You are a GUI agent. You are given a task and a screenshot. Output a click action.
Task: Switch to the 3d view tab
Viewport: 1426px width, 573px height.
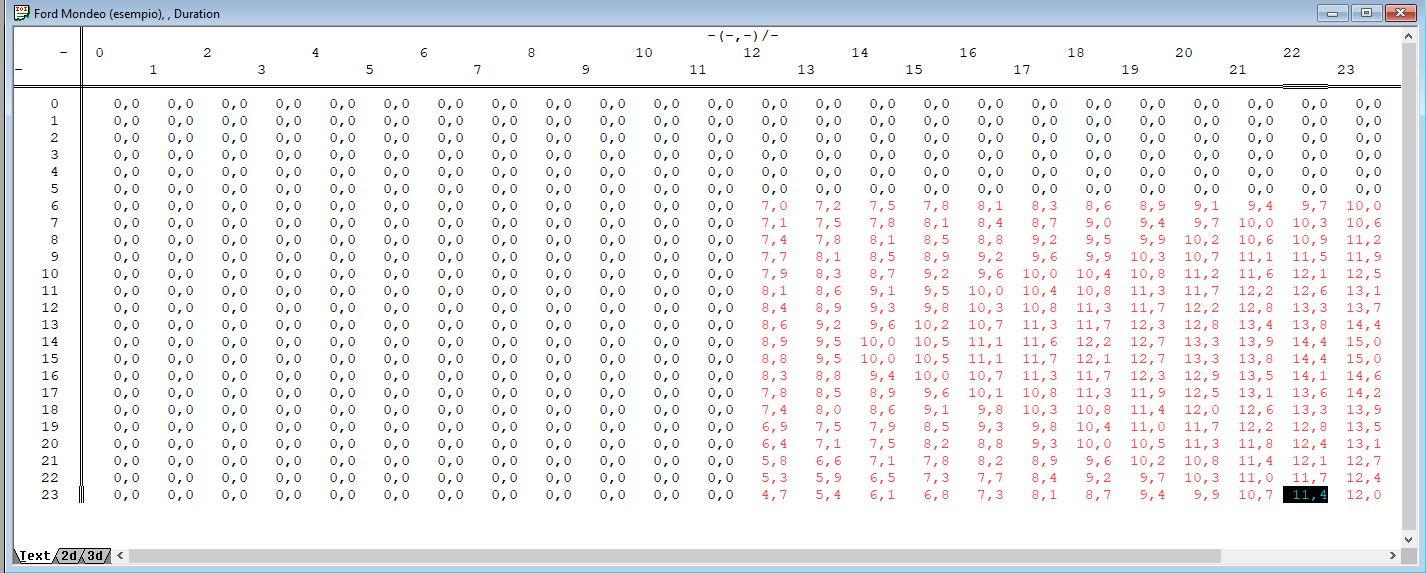tap(95, 556)
